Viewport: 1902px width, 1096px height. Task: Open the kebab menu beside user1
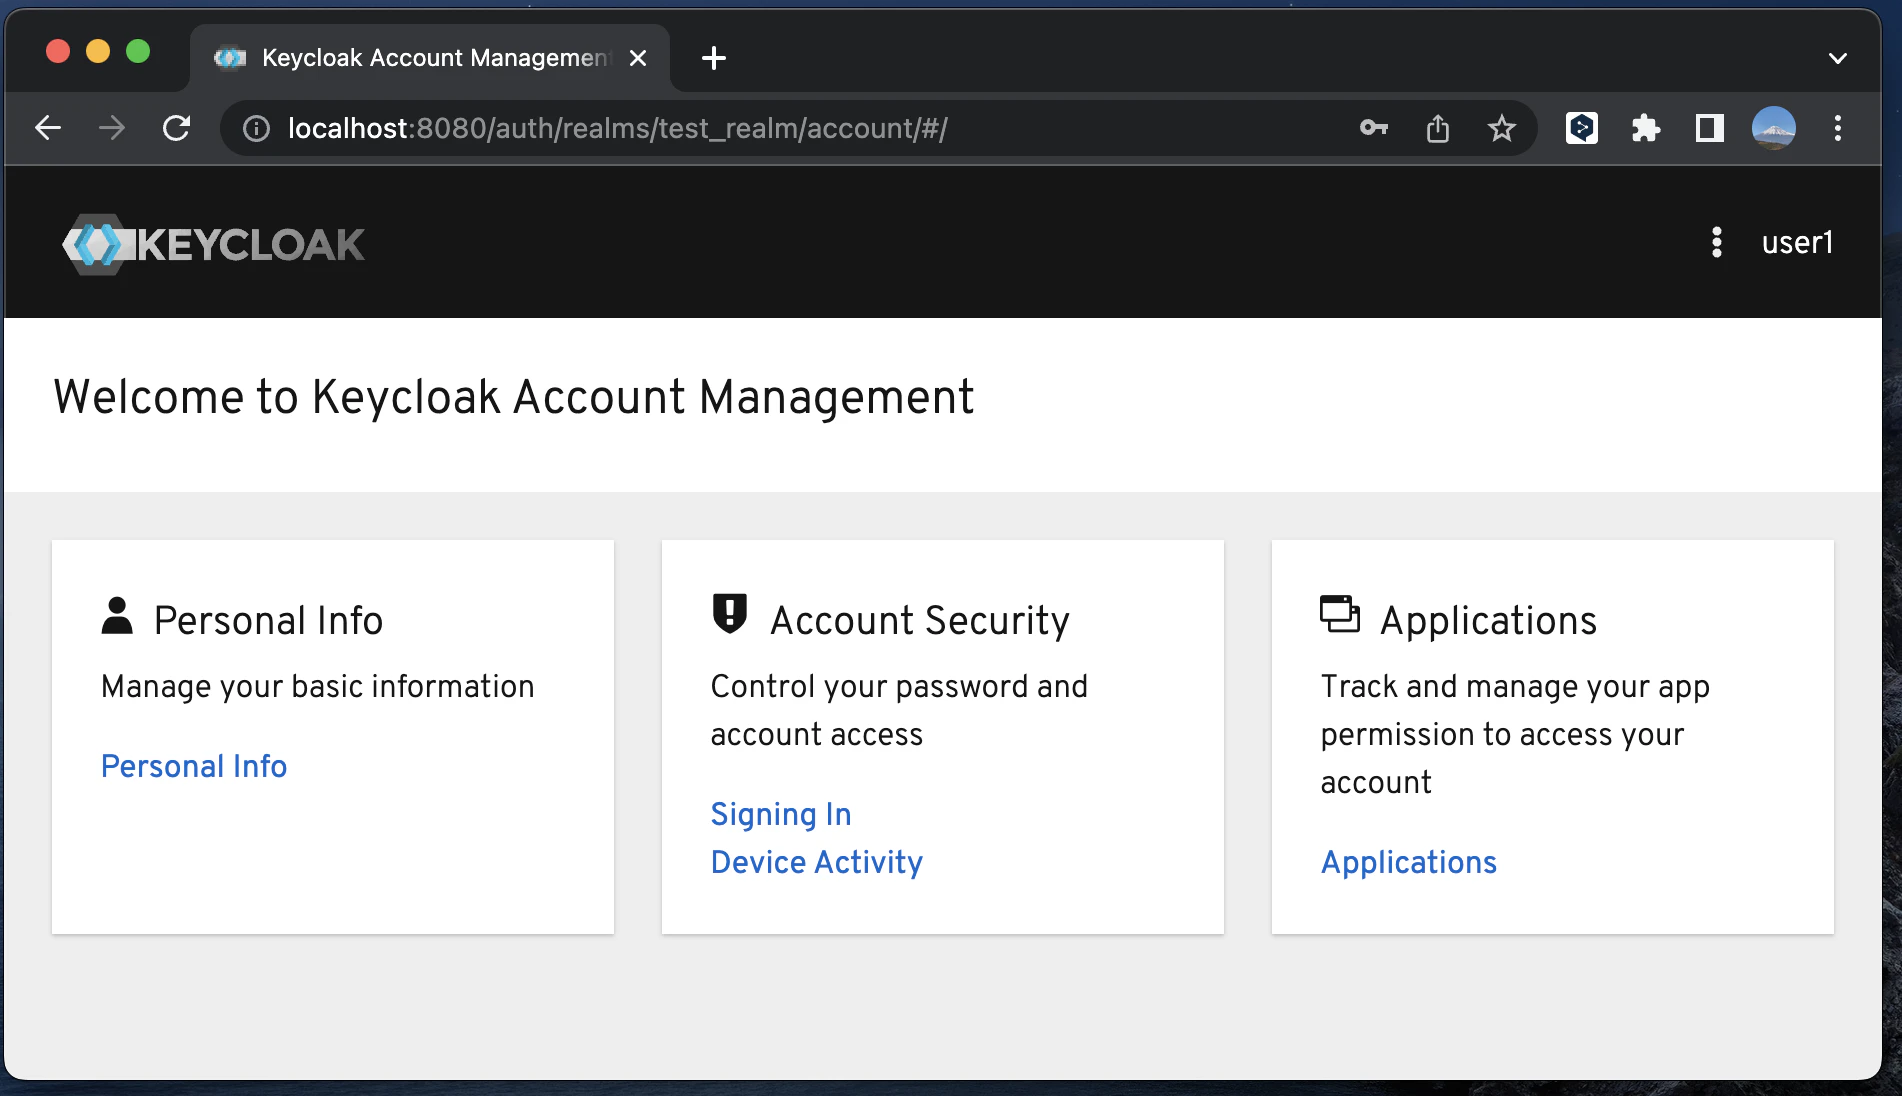[x=1716, y=242]
